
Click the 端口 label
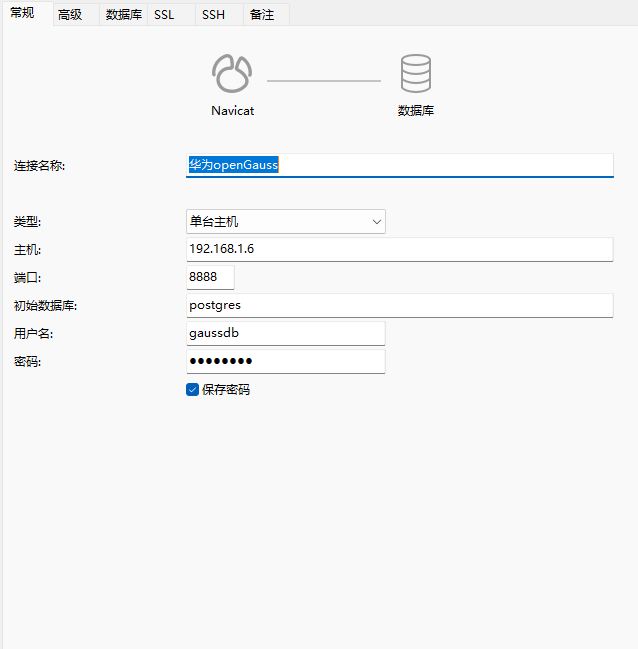pos(27,277)
